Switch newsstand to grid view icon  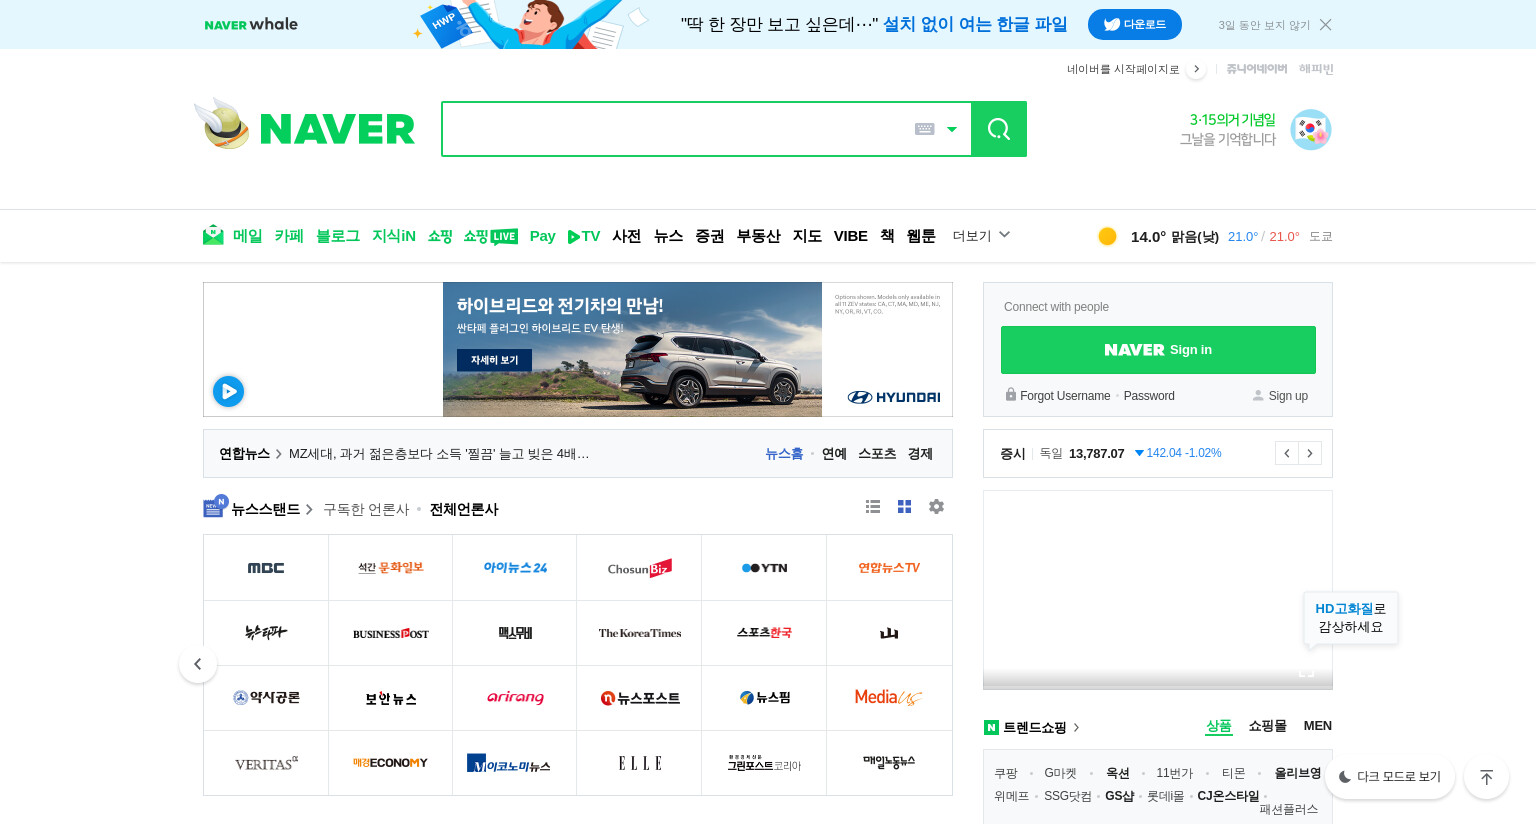904,507
